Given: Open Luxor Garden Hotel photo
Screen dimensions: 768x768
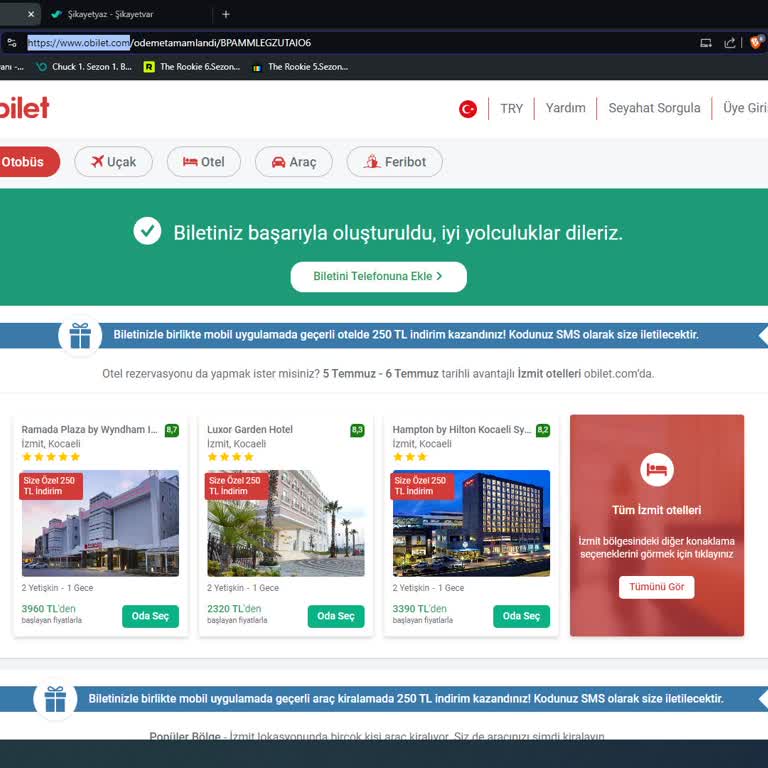Looking at the screenshot, I should point(286,523).
